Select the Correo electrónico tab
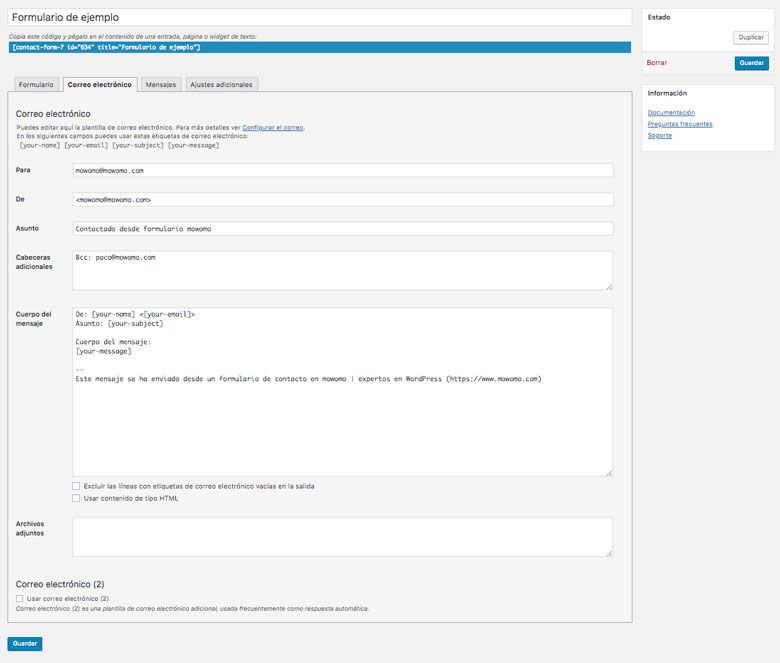The height and width of the screenshot is (663, 780). pos(100,85)
